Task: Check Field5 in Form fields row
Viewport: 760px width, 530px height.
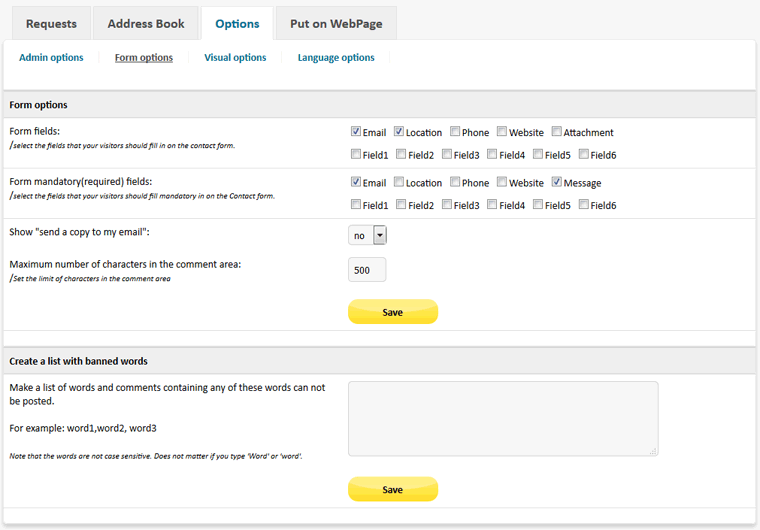Action: (x=538, y=154)
